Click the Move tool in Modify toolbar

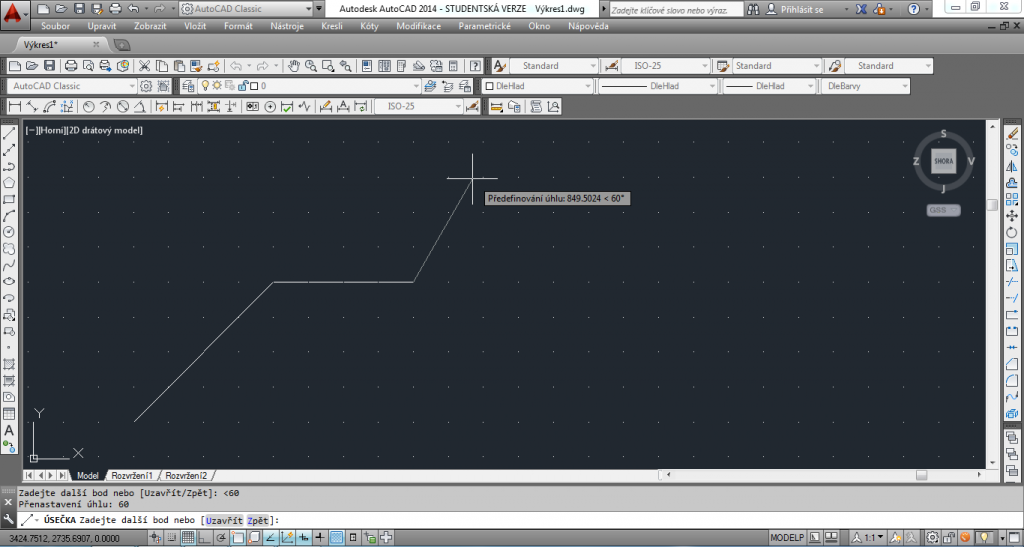point(1012,215)
